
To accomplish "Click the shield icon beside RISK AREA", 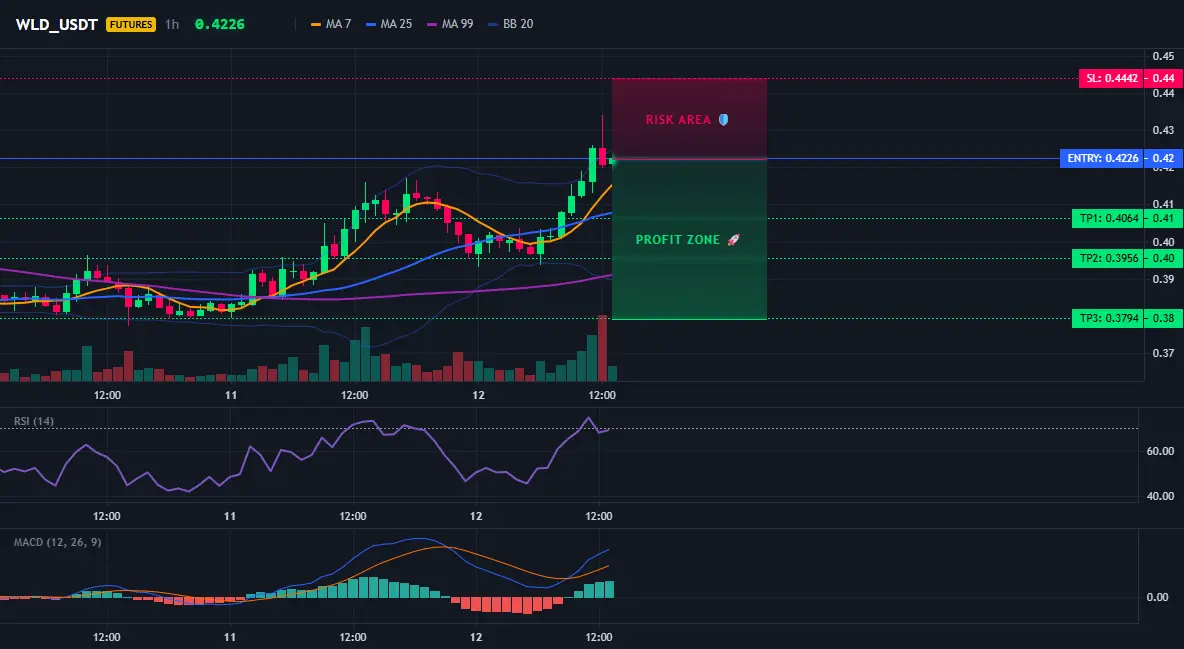I will click(723, 119).
